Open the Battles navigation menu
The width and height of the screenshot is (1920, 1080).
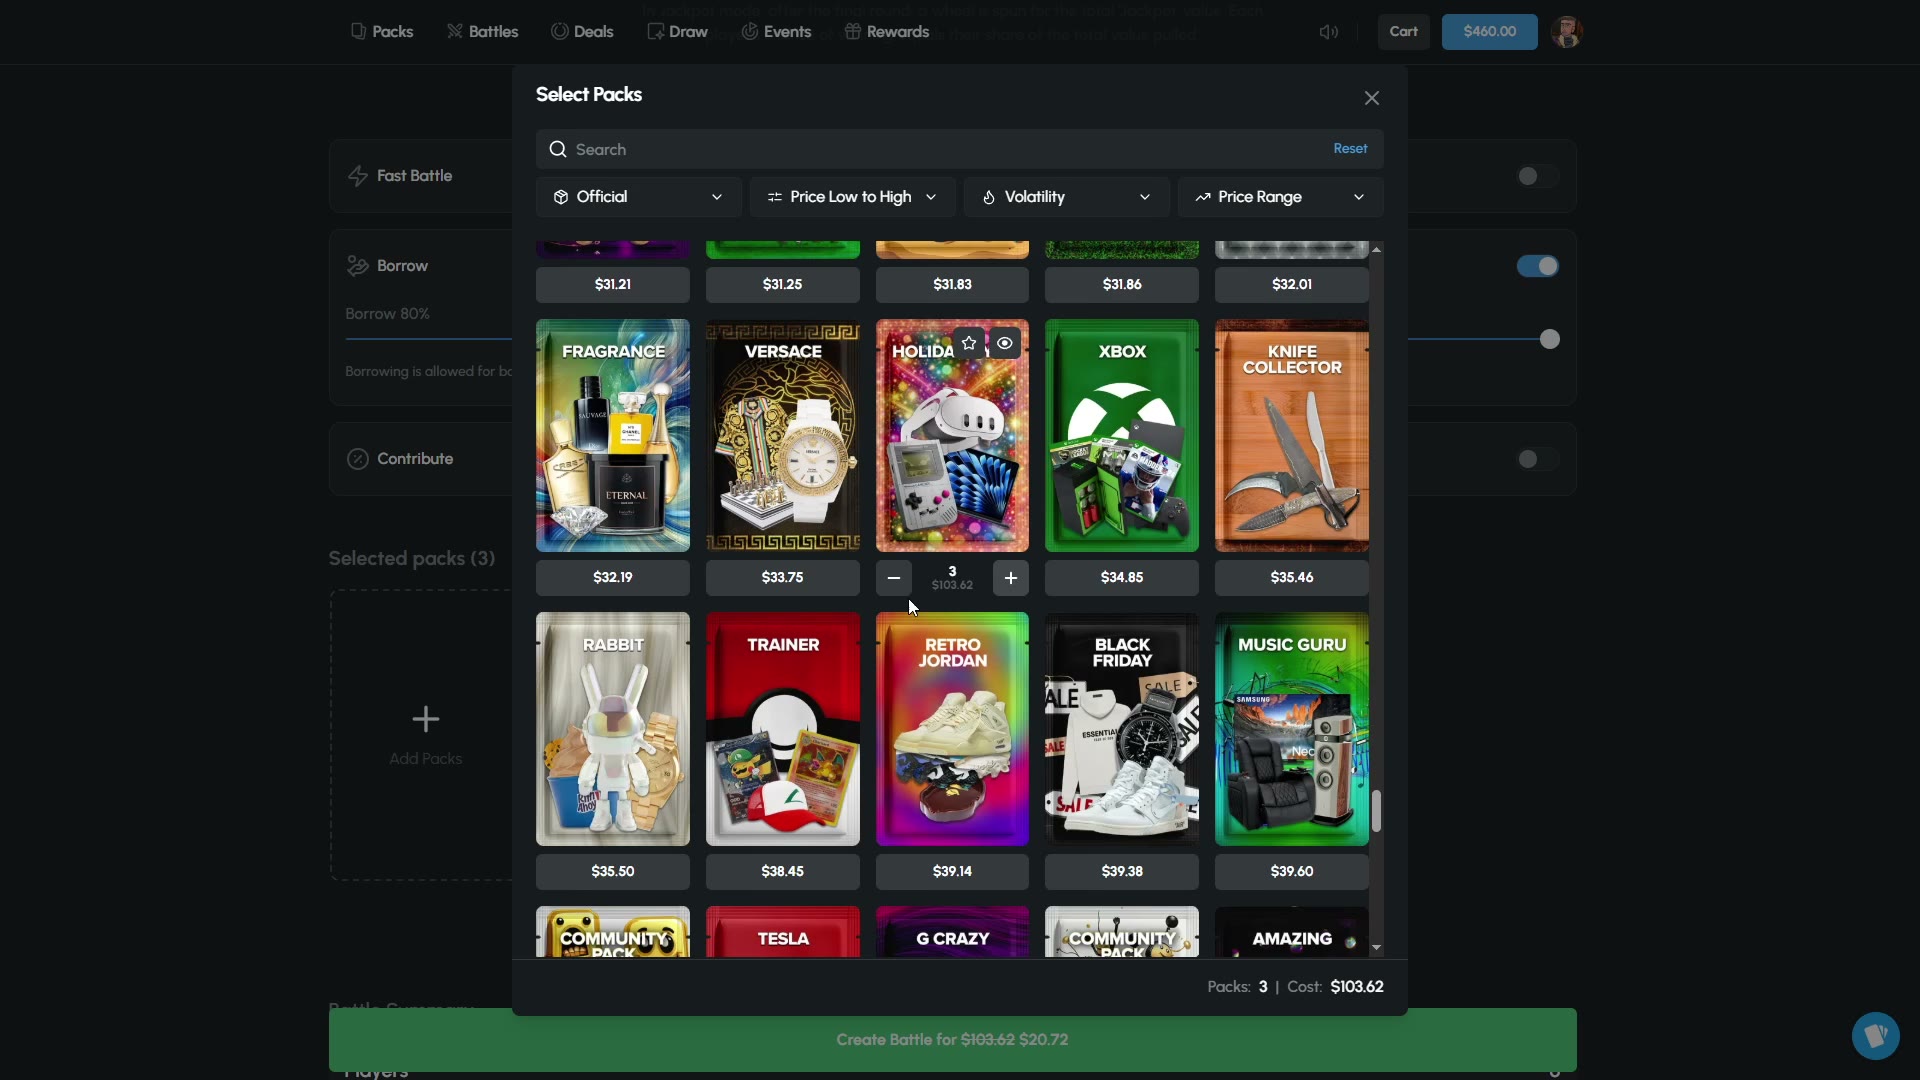click(x=483, y=32)
